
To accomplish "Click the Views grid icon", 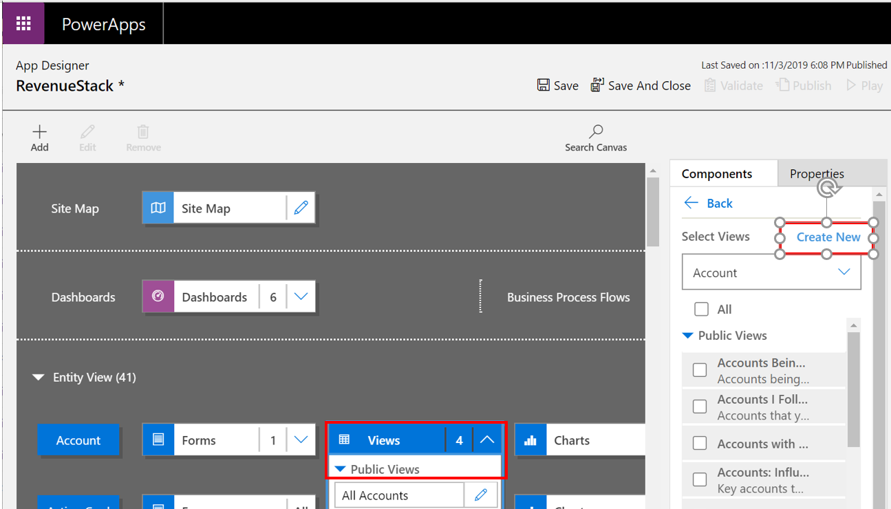I will pos(344,440).
